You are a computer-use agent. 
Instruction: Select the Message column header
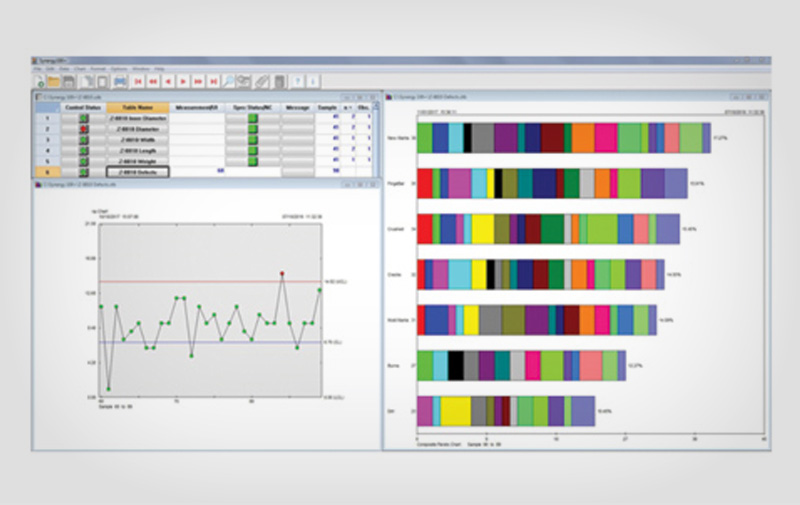point(298,108)
